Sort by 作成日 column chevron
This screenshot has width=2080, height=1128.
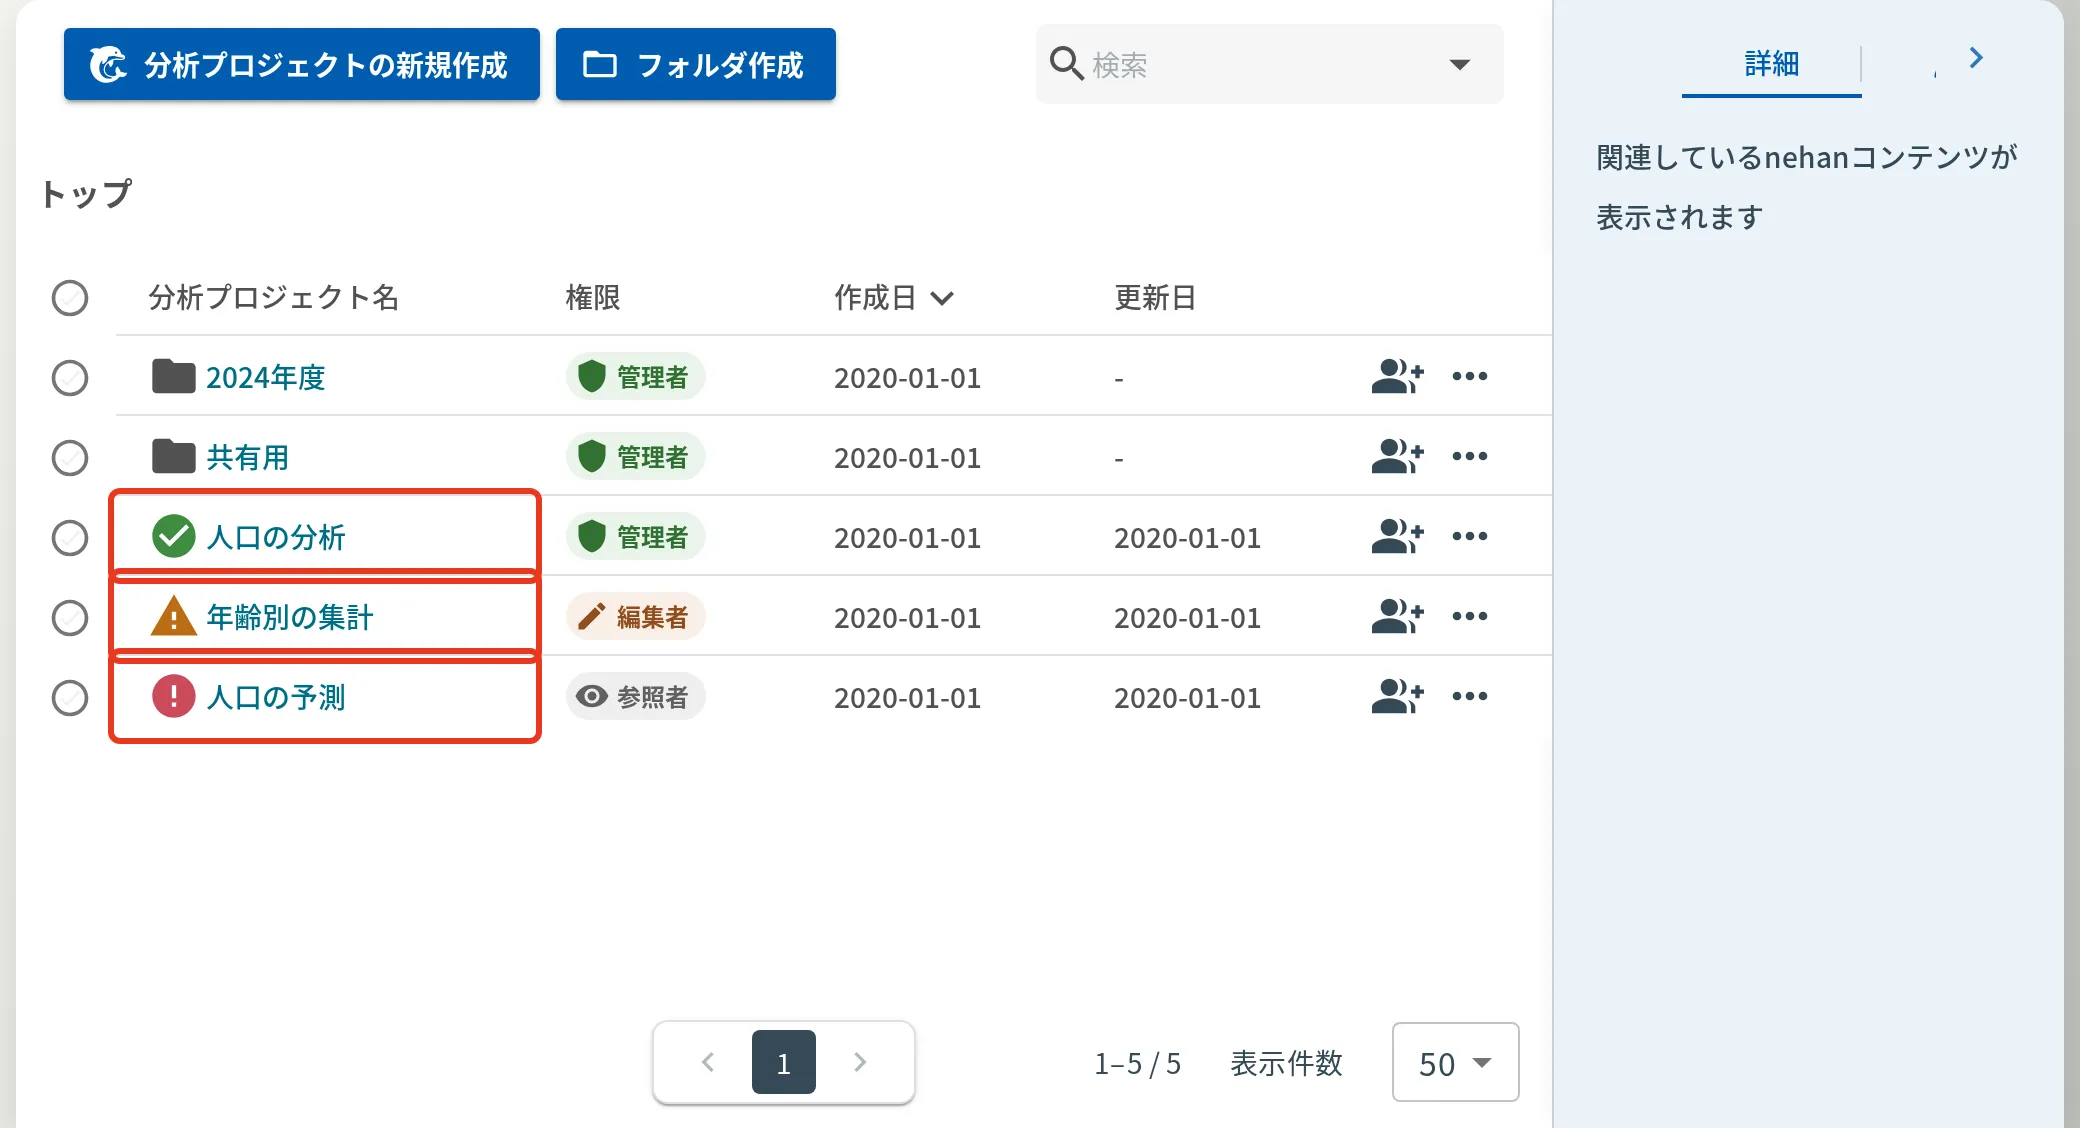tap(942, 298)
